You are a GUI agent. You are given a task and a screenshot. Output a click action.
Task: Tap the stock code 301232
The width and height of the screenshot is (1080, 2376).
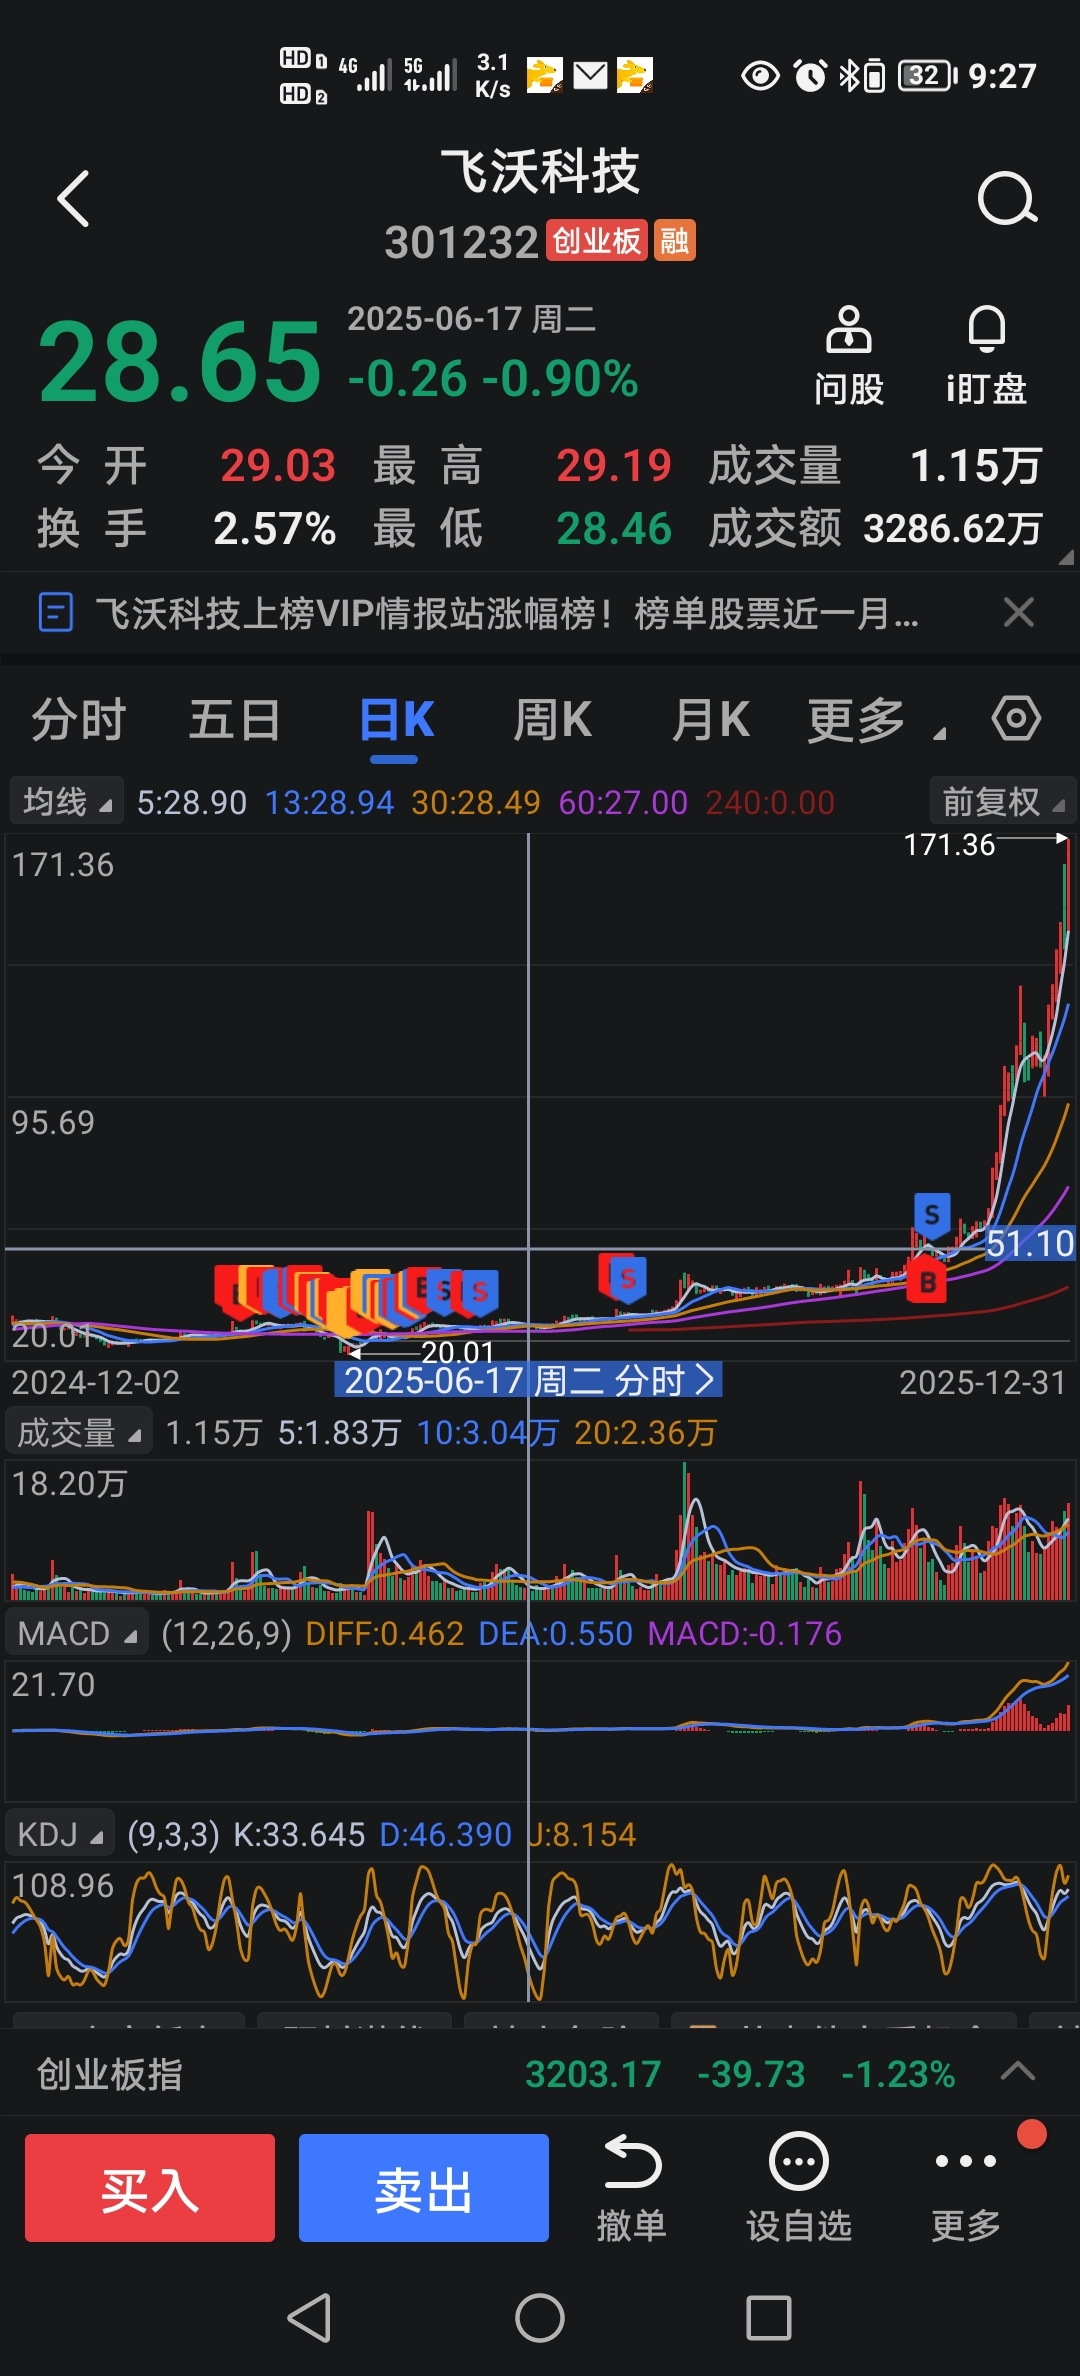pyautogui.click(x=462, y=242)
